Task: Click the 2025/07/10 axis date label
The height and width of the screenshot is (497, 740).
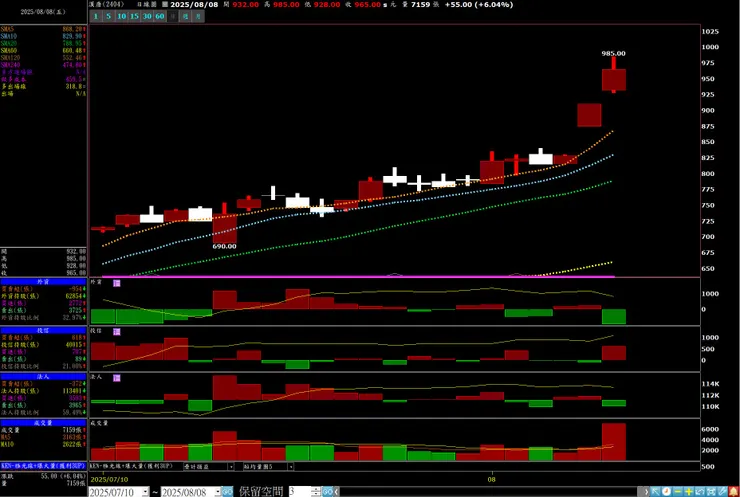Action: (x=109, y=480)
